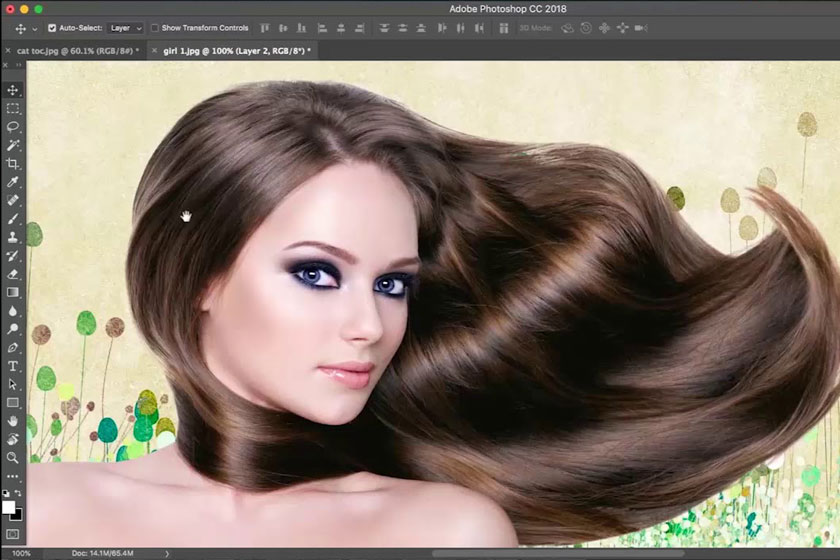The width and height of the screenshot is (840, 560).
Task: Select the Gradient tool
Action: pos(13,292)
